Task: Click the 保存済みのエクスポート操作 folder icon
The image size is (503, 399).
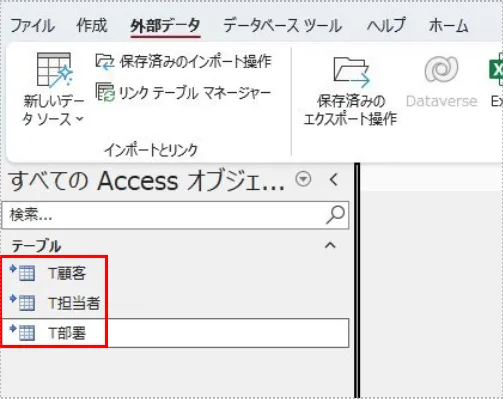Action: pyautogui.click(x=351, y=72)
